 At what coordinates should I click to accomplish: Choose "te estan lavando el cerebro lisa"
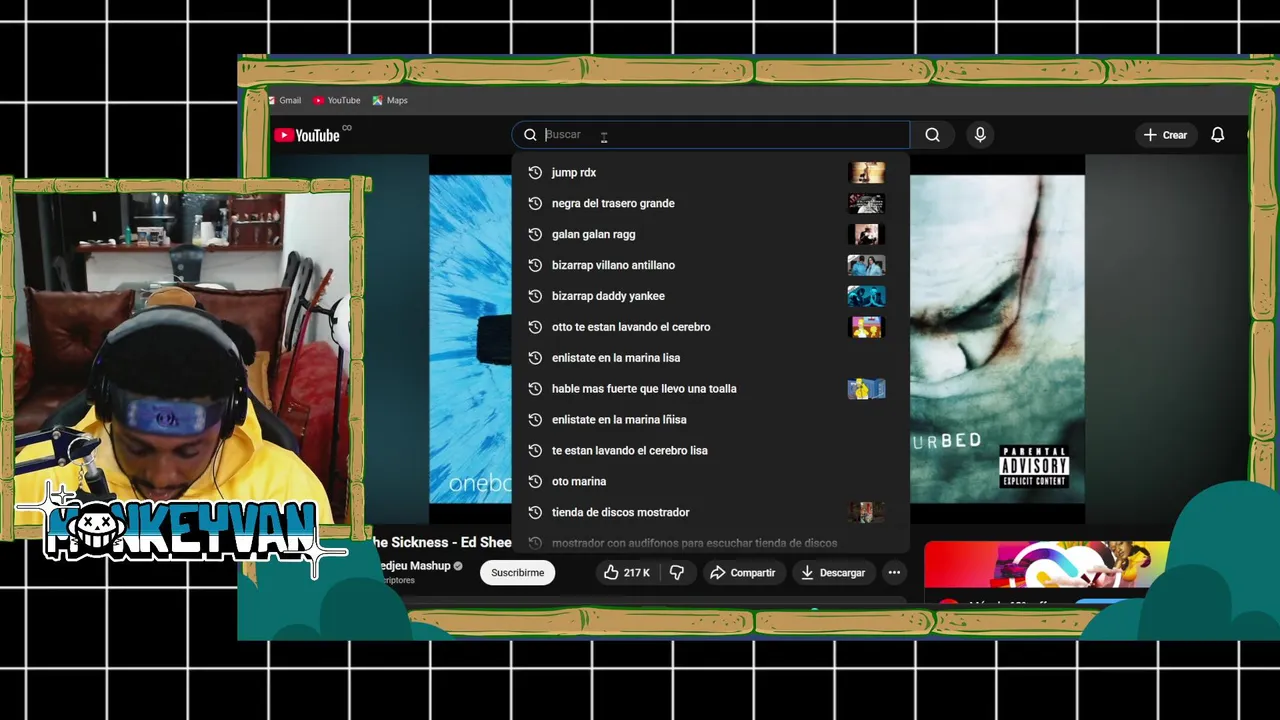pos(710,451)
